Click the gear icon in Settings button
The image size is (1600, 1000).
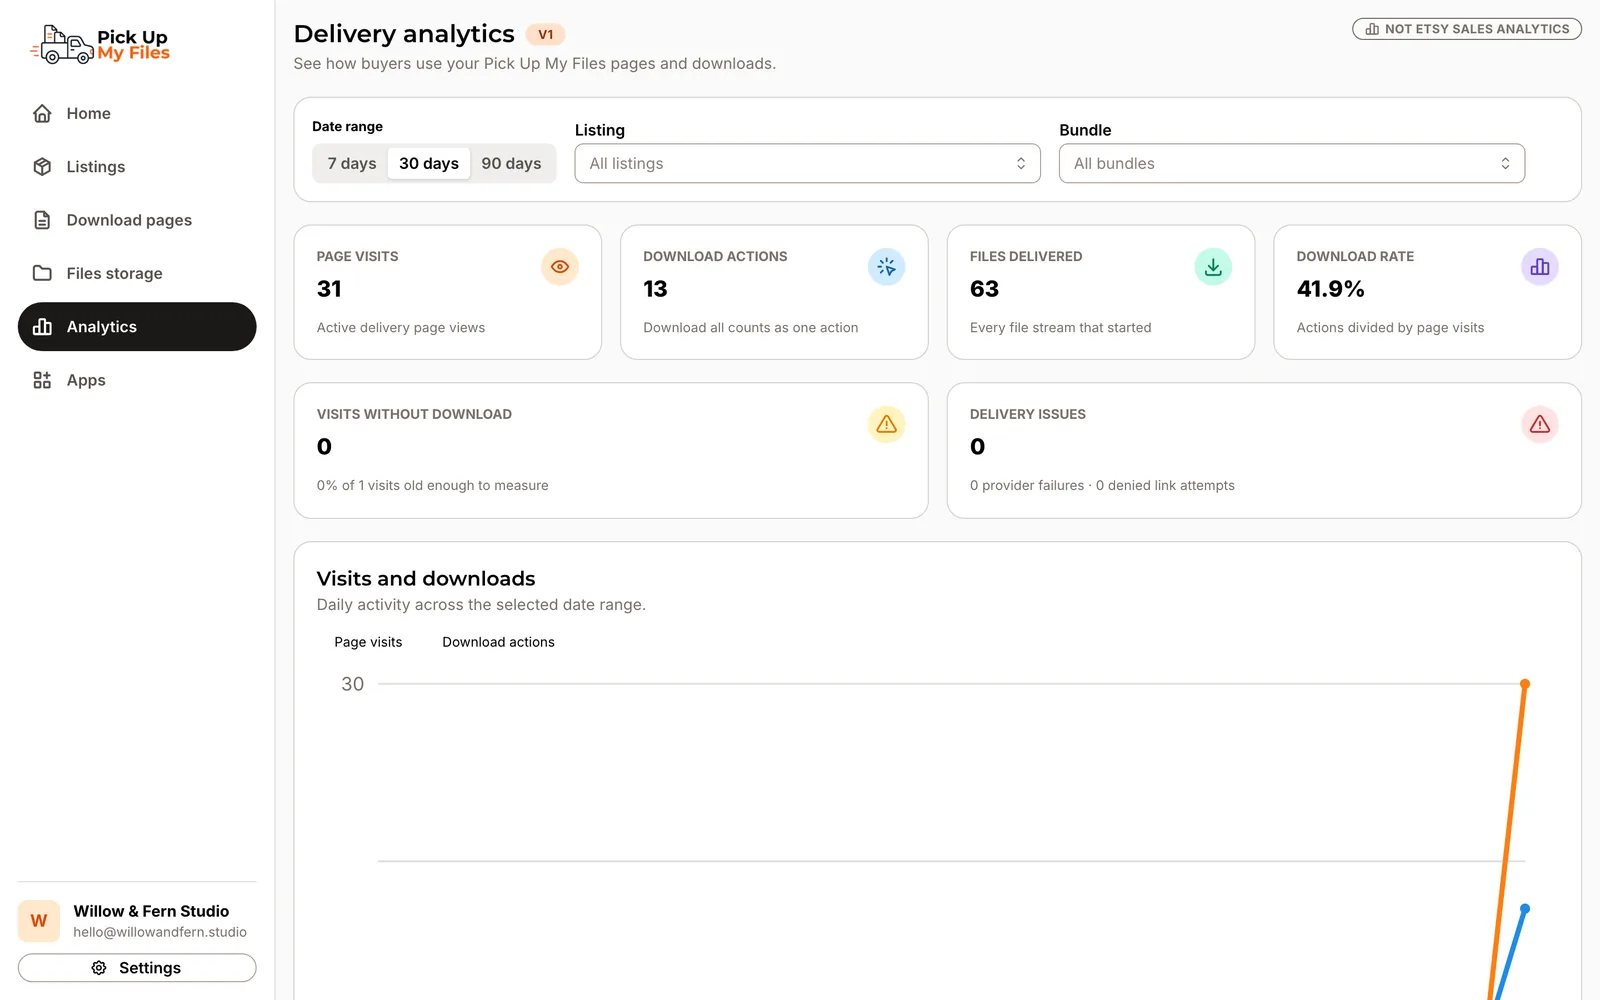[x=99, y=968]
